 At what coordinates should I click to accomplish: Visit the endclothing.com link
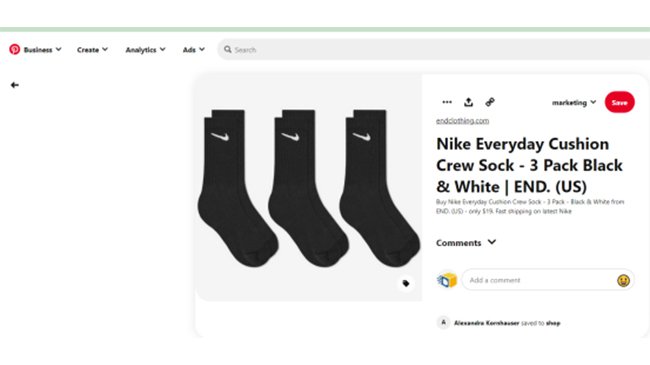coord(462,121)
